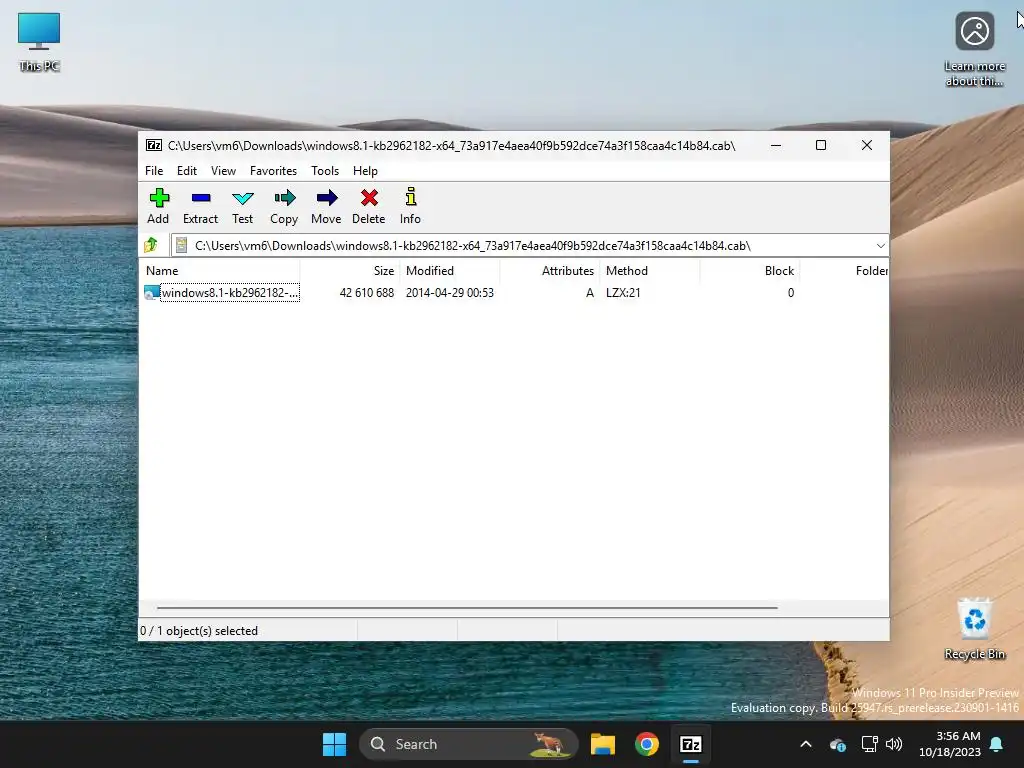Open the Windows Start menu
Viewport: 1024px width, 768px height.
(x=334, y=744)
